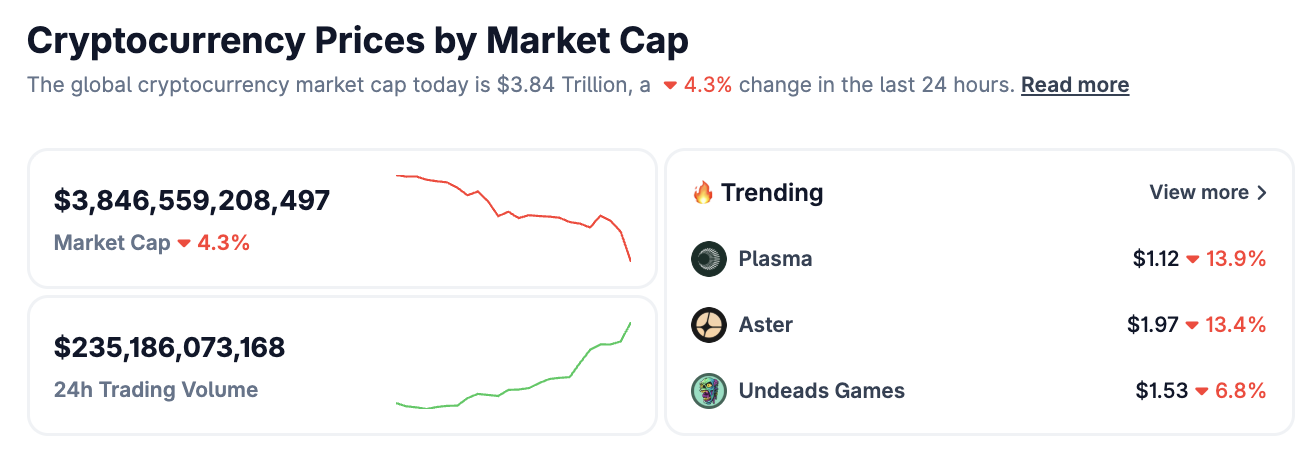Click the Plasma coin logo icon
The height and width of the screenshot is (469, 1298).
pos(708,259)
